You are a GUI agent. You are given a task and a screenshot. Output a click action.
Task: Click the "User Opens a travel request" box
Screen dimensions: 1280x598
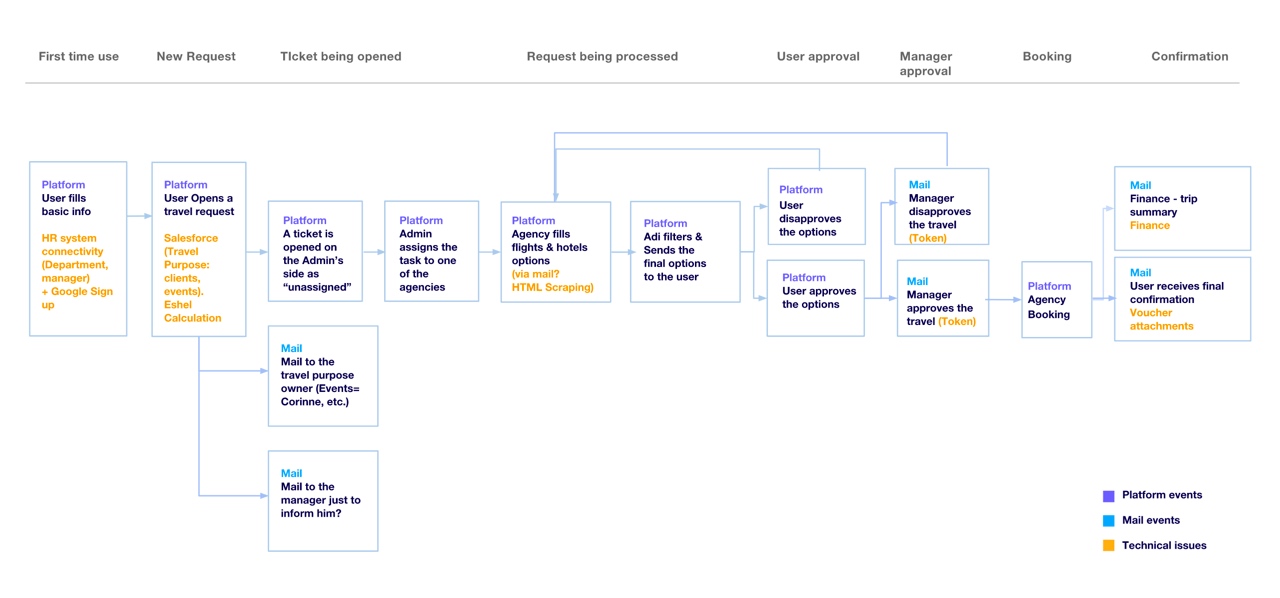coord(199,249)
